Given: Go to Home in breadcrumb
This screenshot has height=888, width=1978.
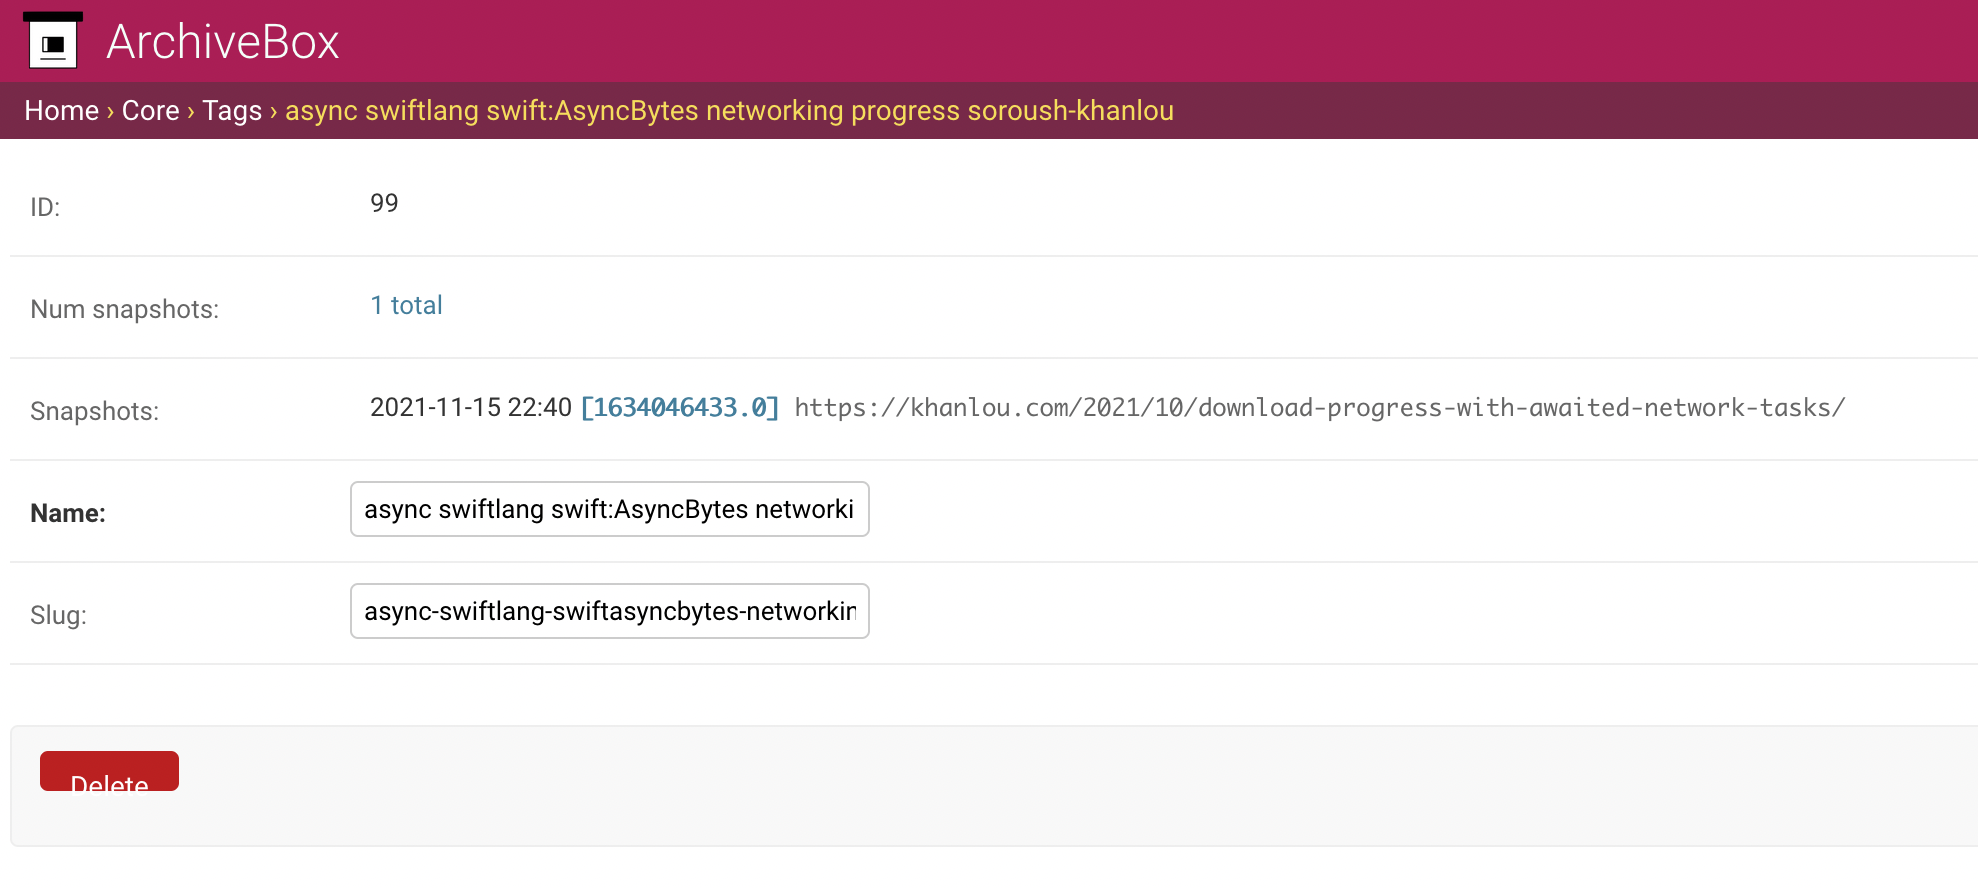Looking at the screenshot, I should tap(62, 110).
